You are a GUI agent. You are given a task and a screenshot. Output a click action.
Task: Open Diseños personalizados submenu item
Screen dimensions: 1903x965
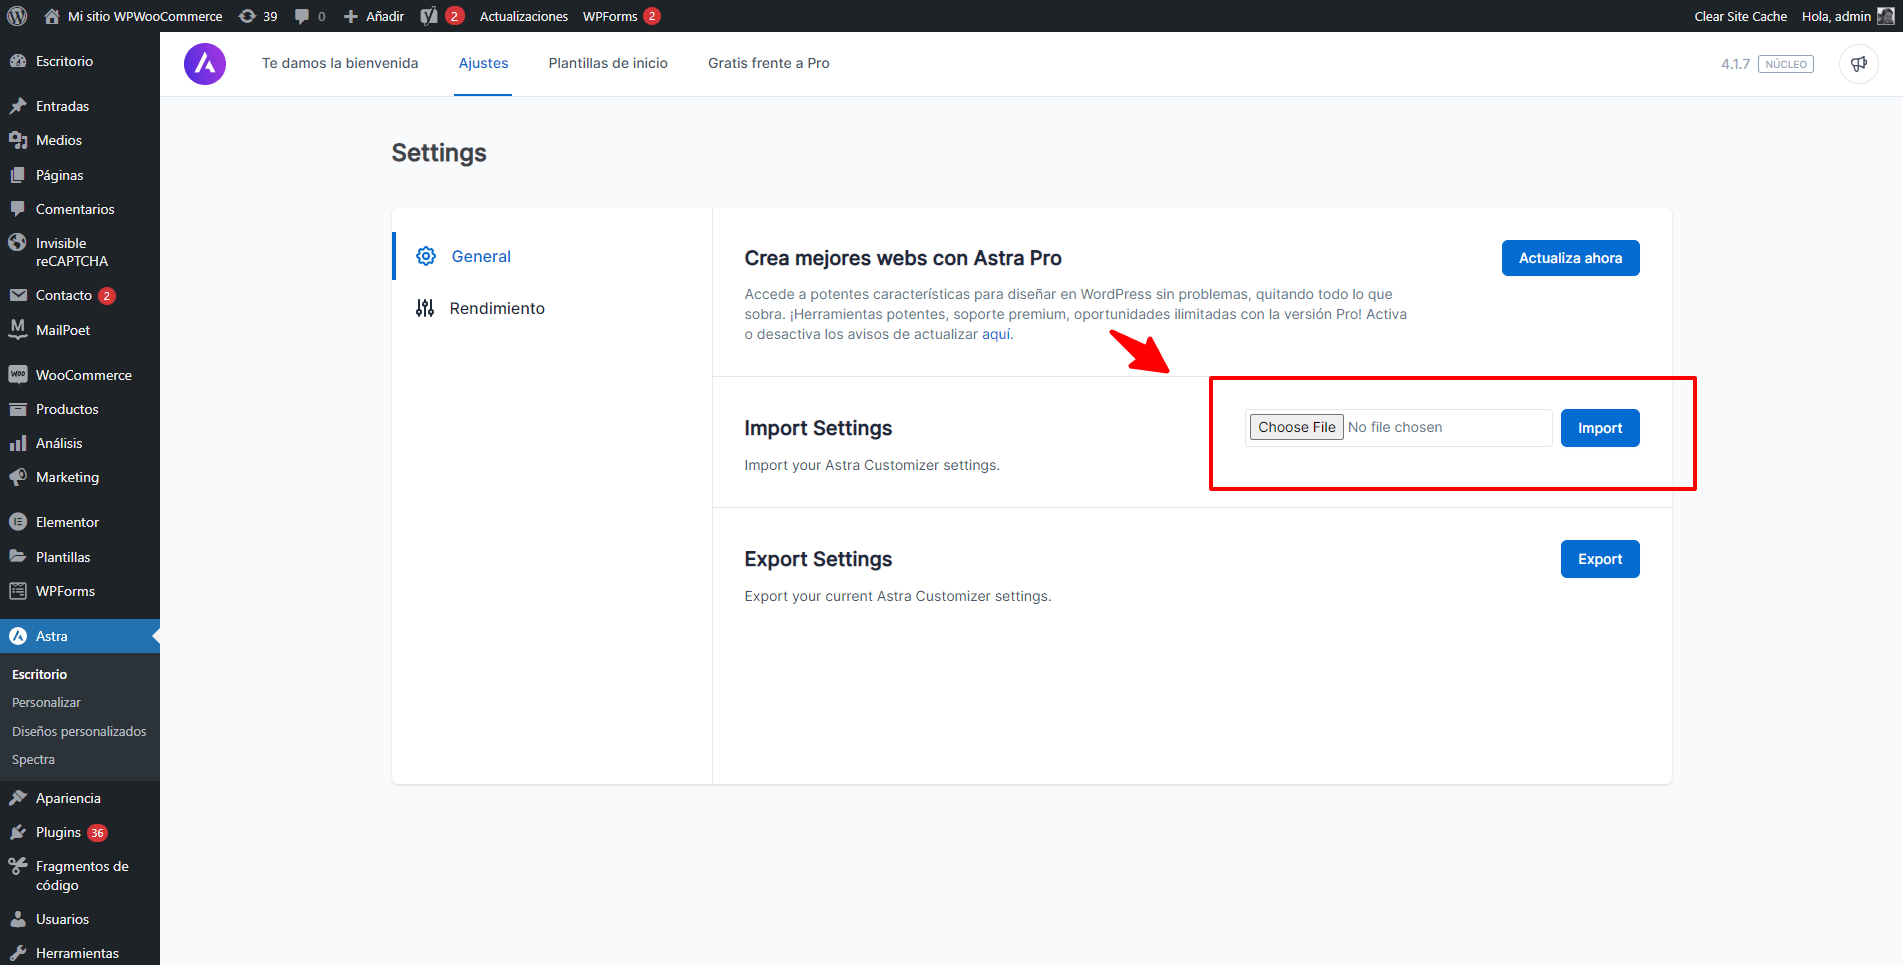click(x=79, y=731)
